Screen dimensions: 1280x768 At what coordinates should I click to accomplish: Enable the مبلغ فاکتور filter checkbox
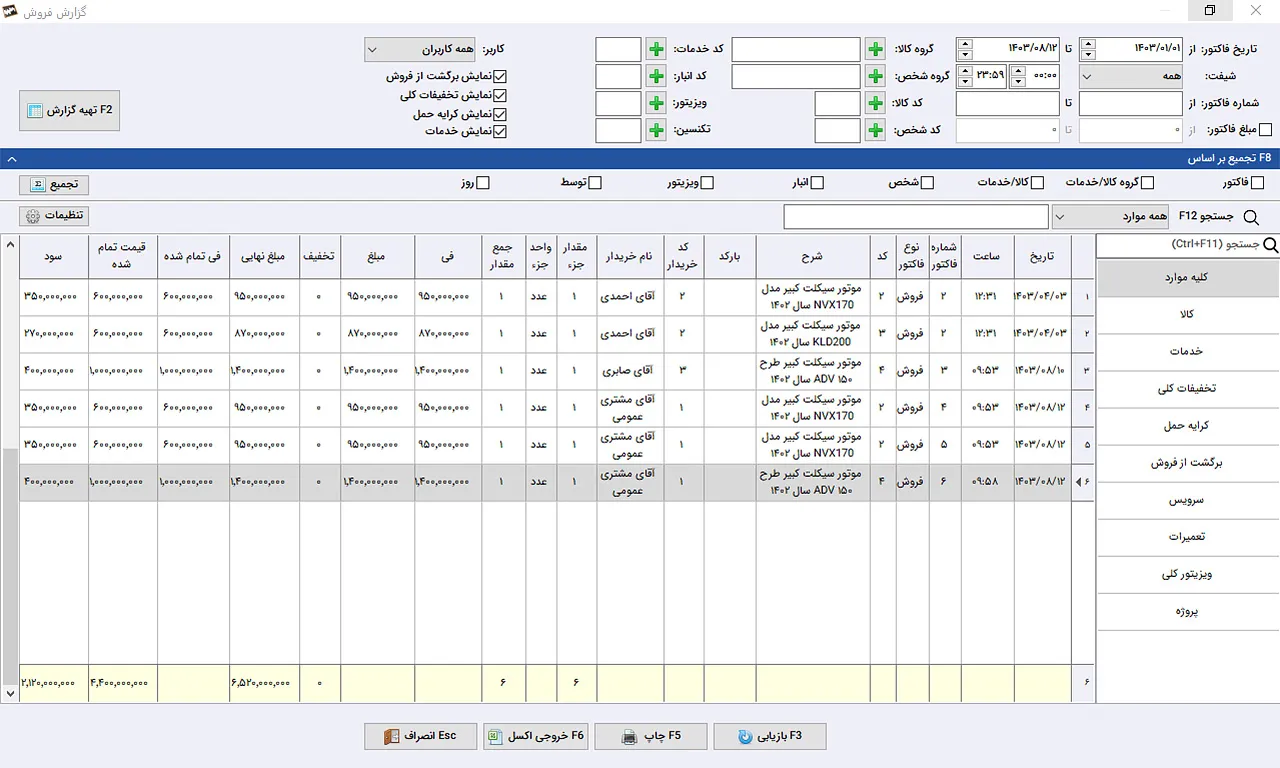(x=1266, y=130)
